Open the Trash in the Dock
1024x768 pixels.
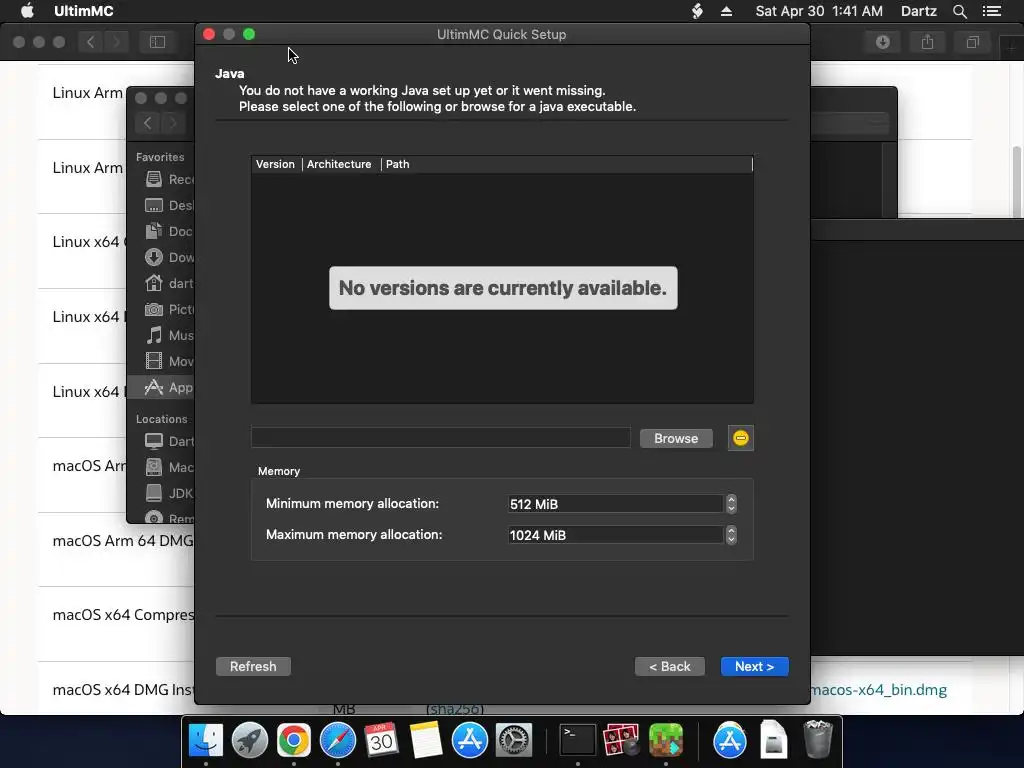(818, 739)
